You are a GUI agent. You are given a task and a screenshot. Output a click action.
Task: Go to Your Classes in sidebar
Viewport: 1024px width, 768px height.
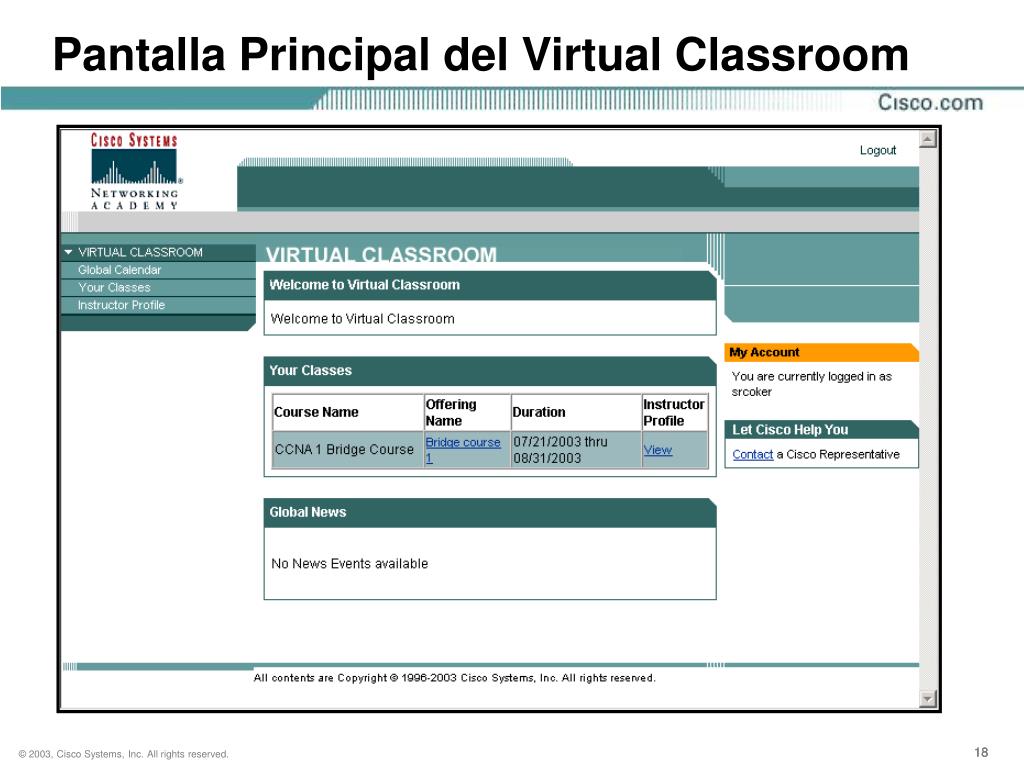tap(114, 287)
